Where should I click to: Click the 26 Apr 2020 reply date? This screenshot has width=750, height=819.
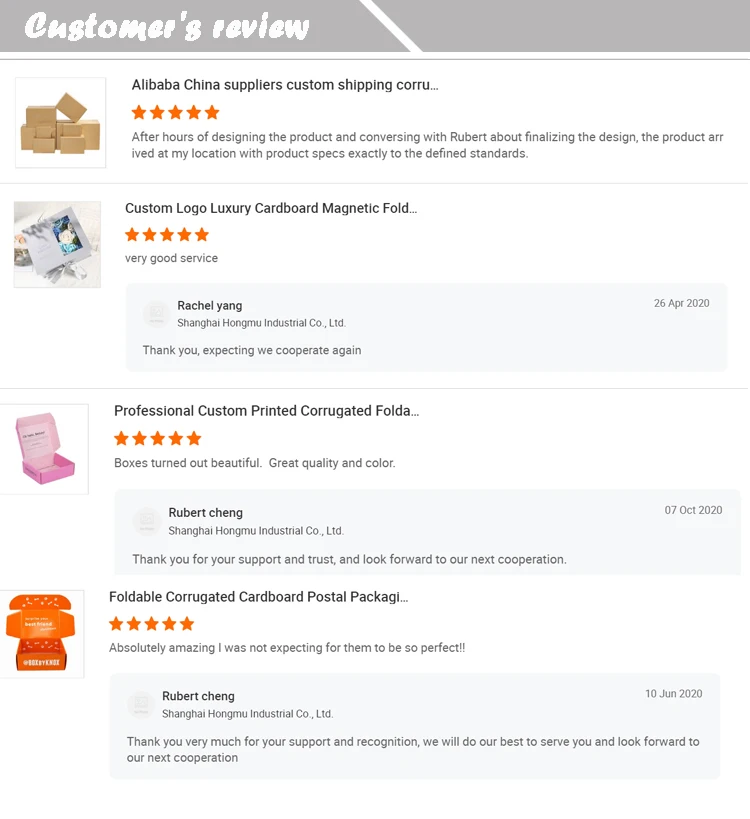[x=681, y=303]
